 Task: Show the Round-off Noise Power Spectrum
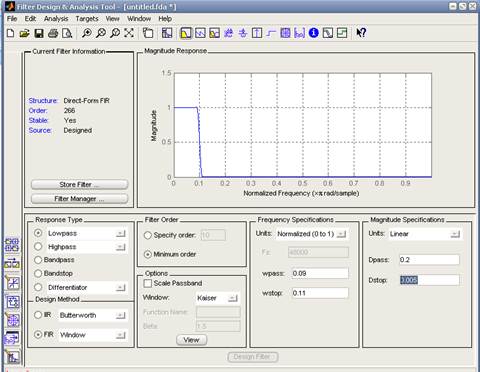coord(342,33)
